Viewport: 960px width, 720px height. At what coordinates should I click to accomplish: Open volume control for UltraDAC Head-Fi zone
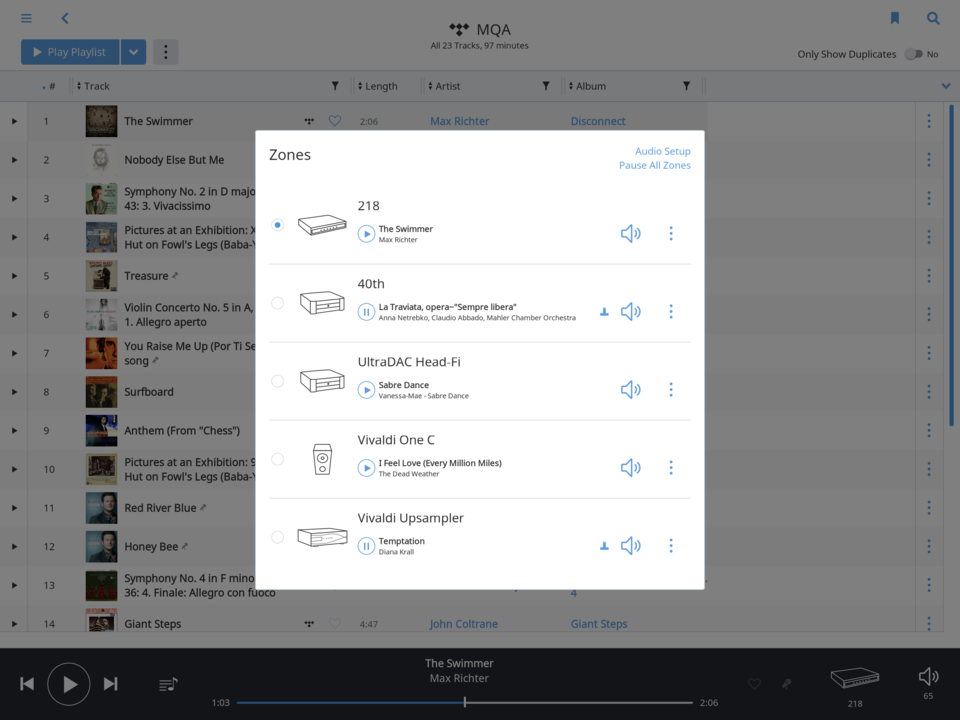pos(631,389)
